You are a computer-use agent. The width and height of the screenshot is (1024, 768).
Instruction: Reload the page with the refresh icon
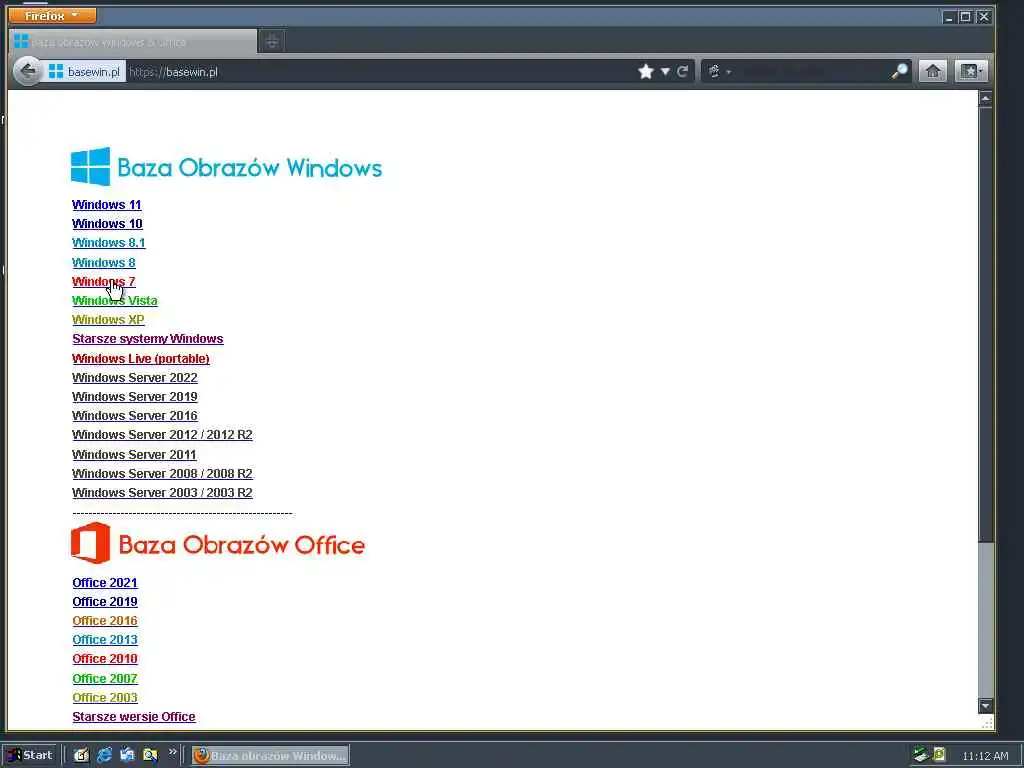click(682, 72)
